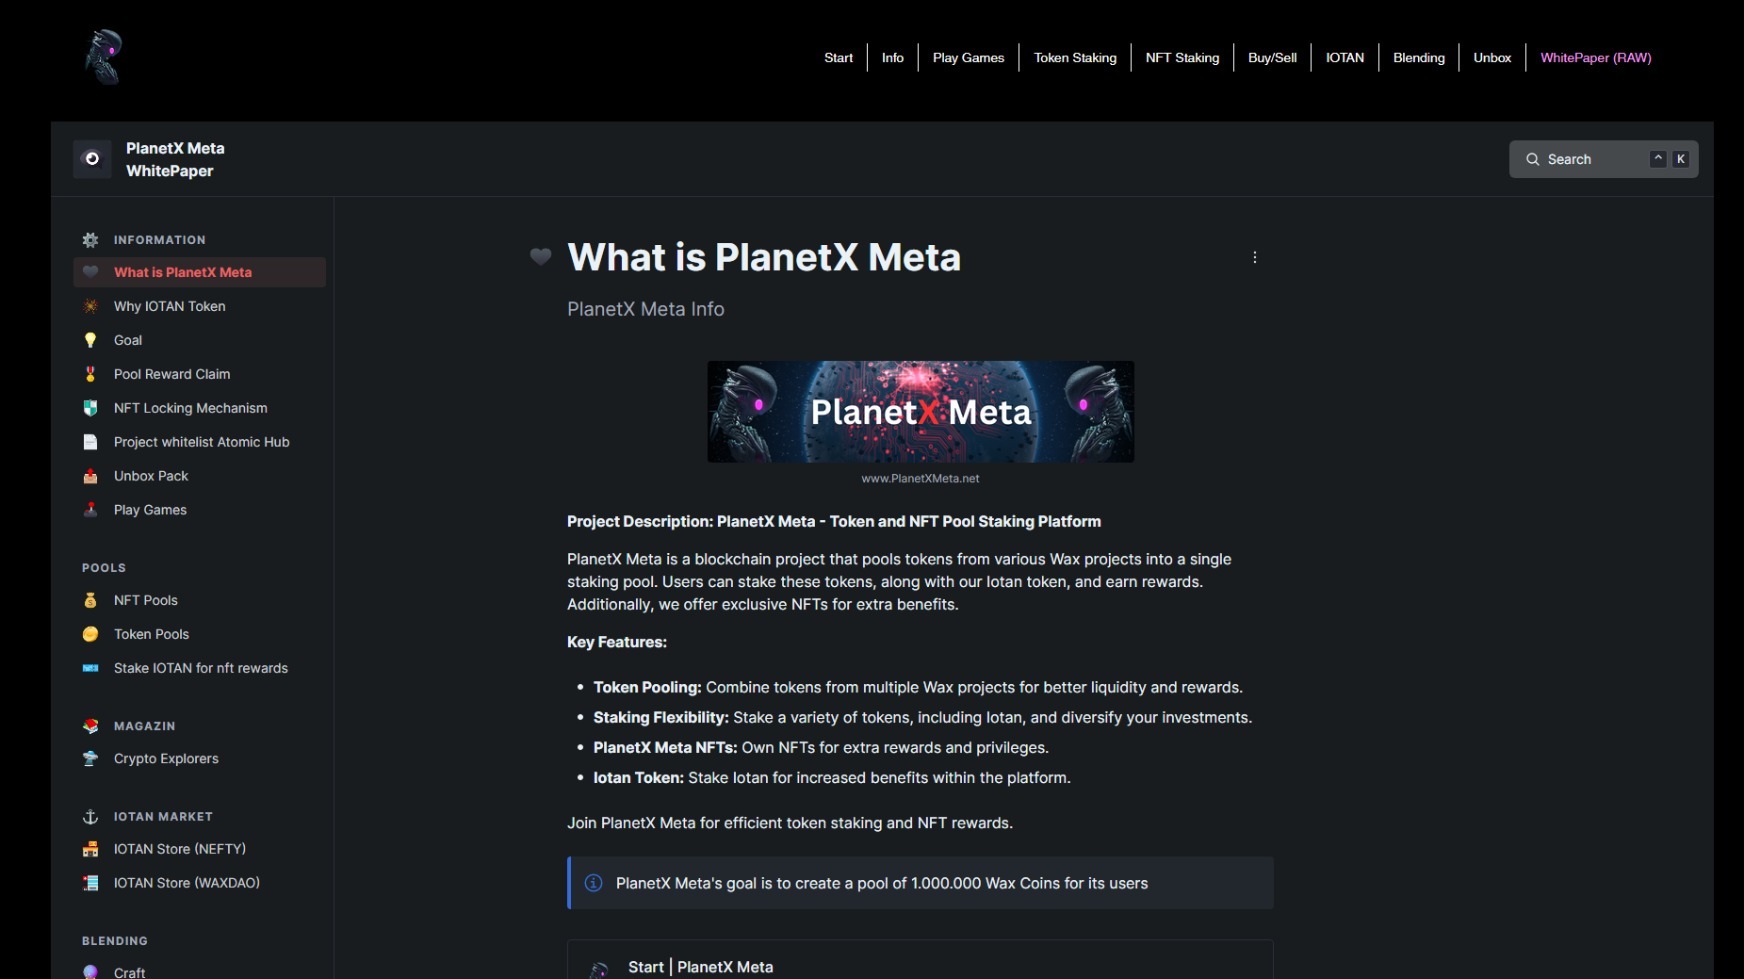Click the PlanetX Meta logo in the sidebar header
1744x979 pixels.
(x=91, y=158)
